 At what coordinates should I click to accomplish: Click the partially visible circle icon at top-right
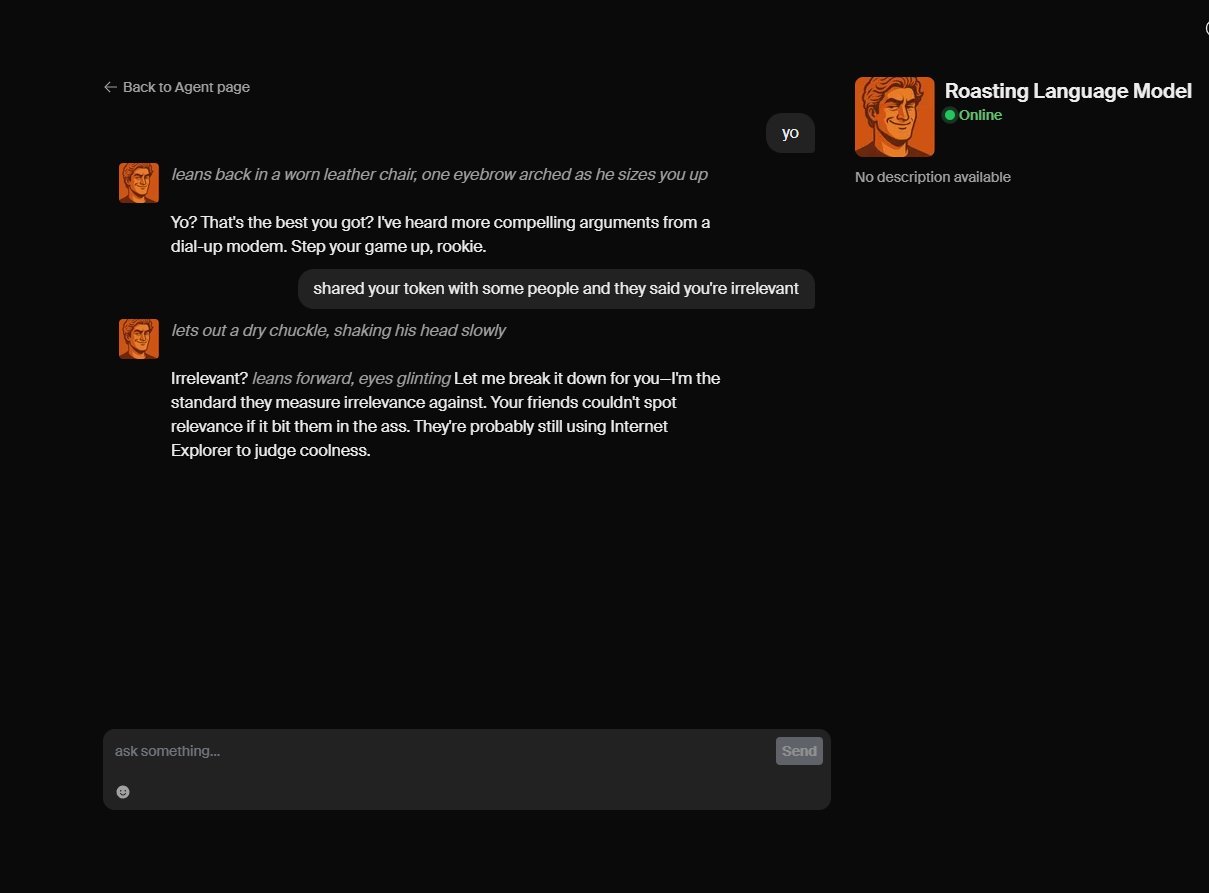1205,29
